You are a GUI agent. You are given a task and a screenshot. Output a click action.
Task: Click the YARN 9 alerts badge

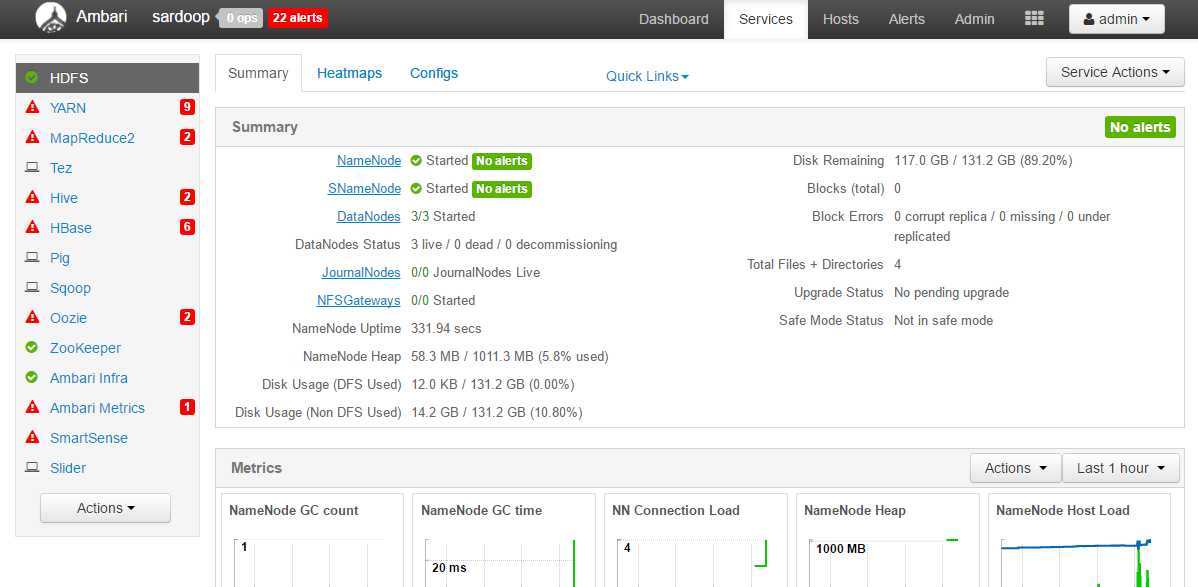tap(187, 107)
